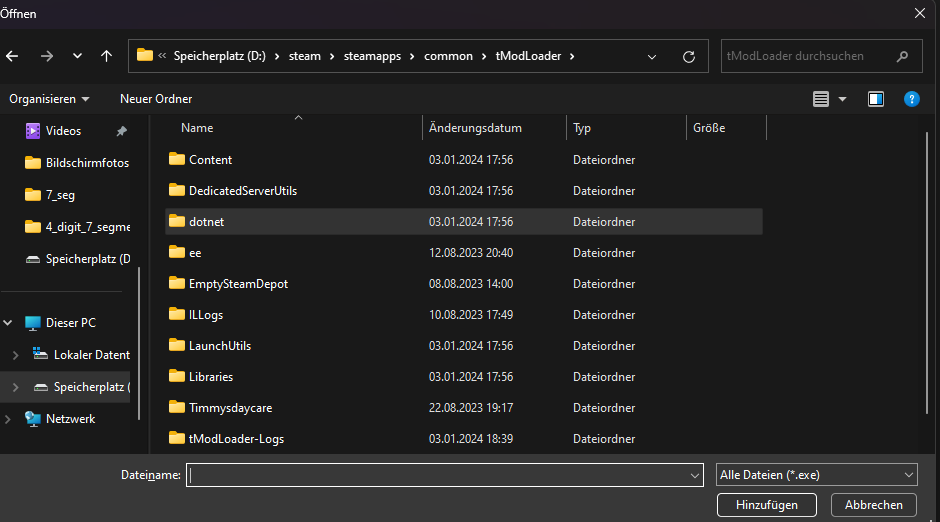Screen dimensions: 940x522
Task: Select the LaunchUtils folder icon
Action: pyautogui.click(x=176, y=345)
